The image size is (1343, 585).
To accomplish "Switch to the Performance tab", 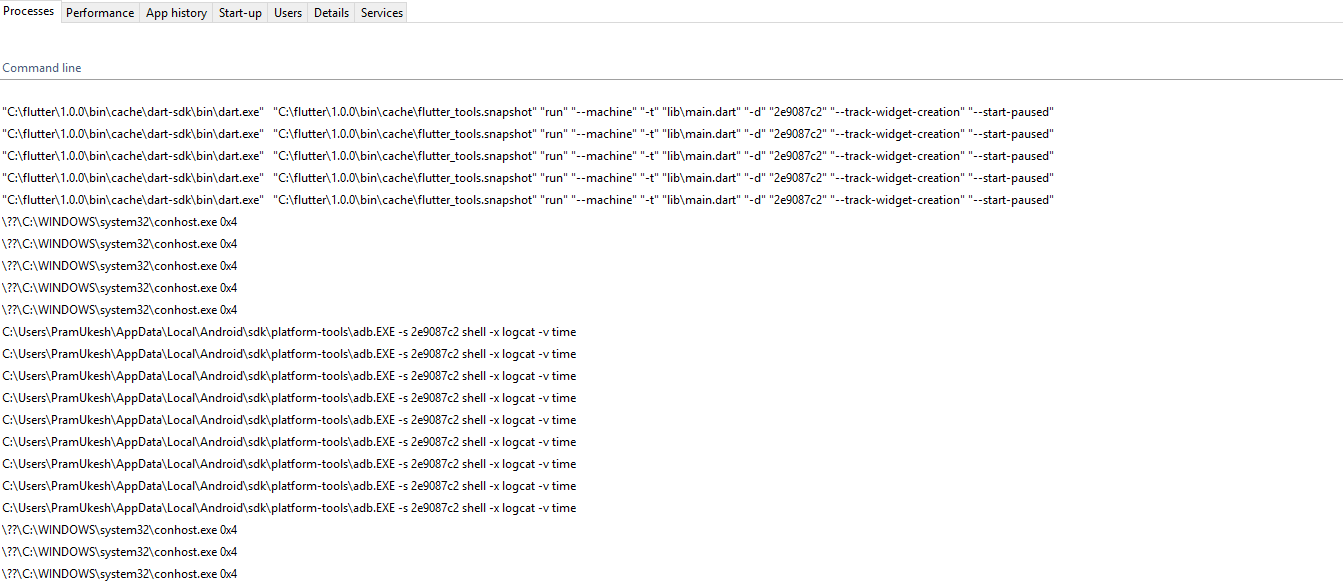I will [99, 12].
